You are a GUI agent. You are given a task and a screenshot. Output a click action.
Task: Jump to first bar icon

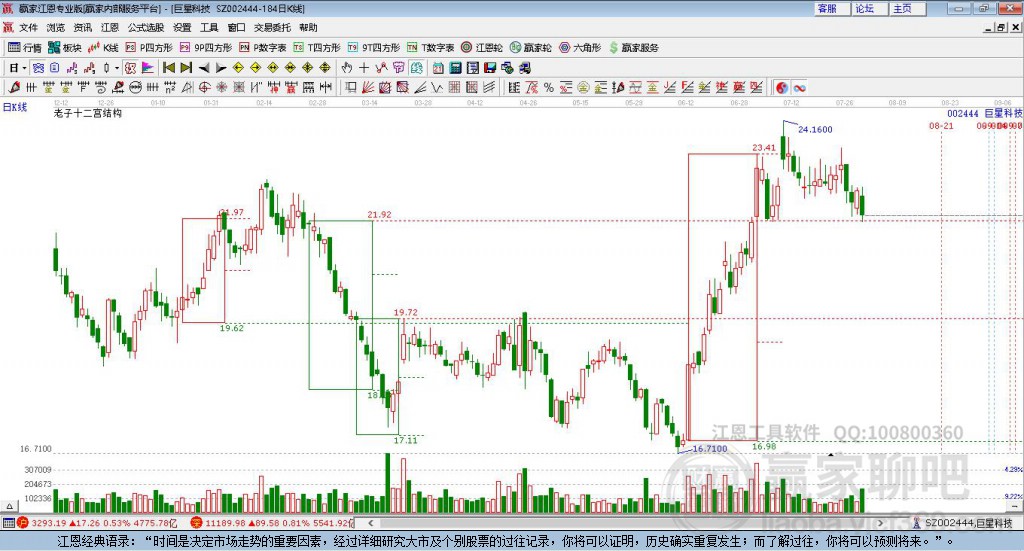168,68
